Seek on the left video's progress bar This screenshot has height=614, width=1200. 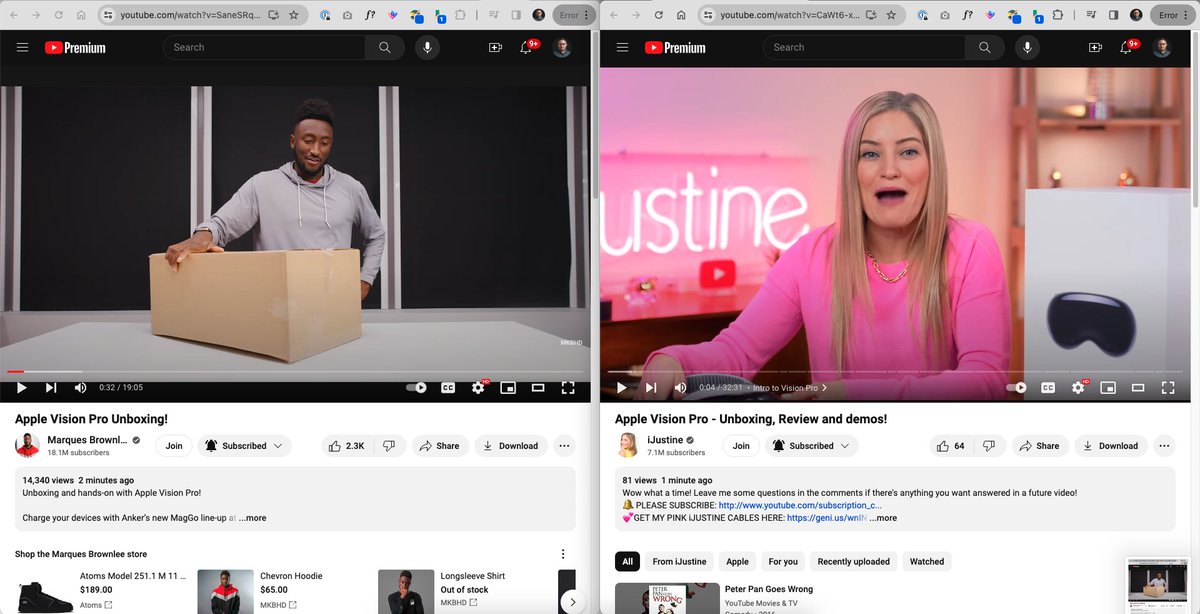pos(295,372)
